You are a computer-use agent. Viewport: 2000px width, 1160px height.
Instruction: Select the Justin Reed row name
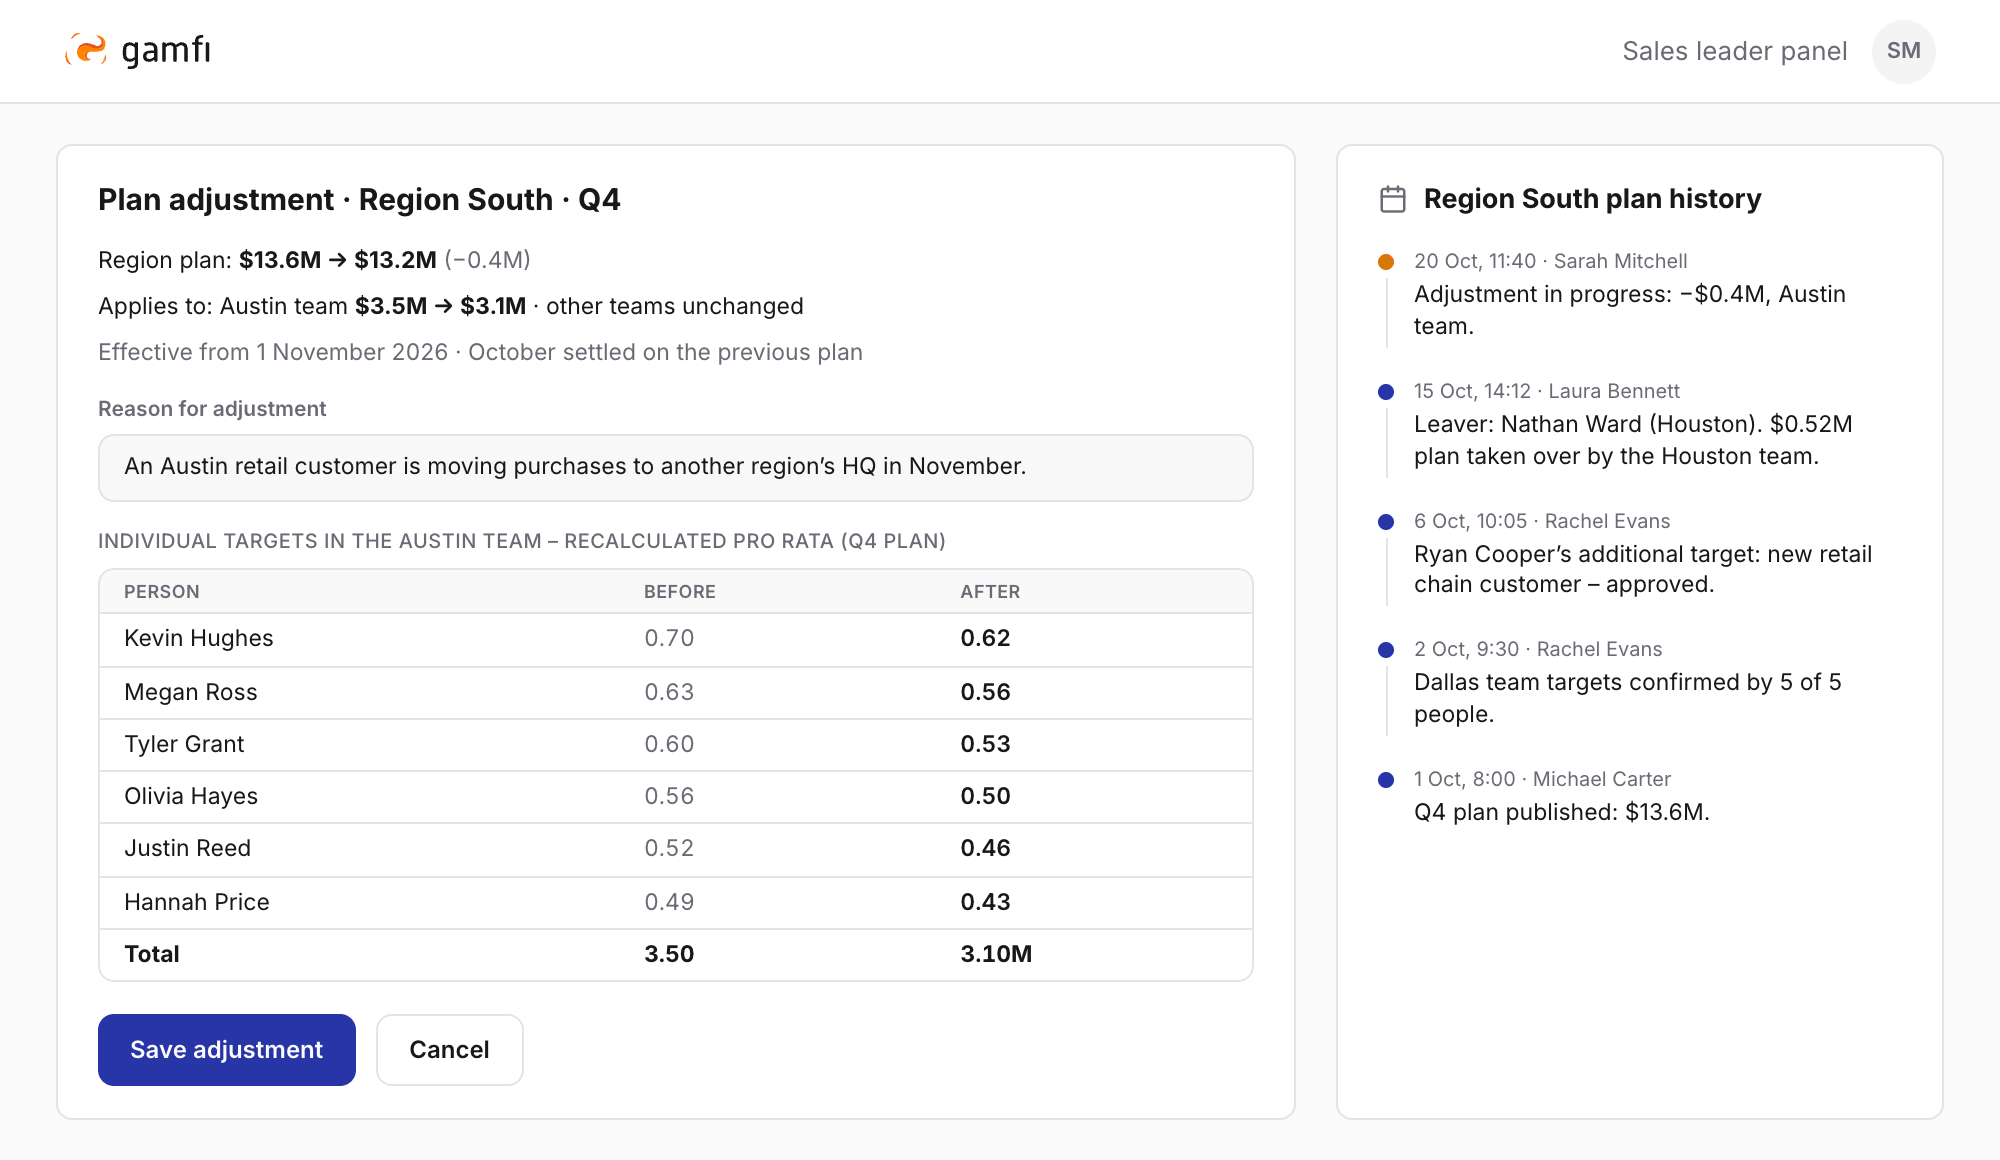click(187, 848)
